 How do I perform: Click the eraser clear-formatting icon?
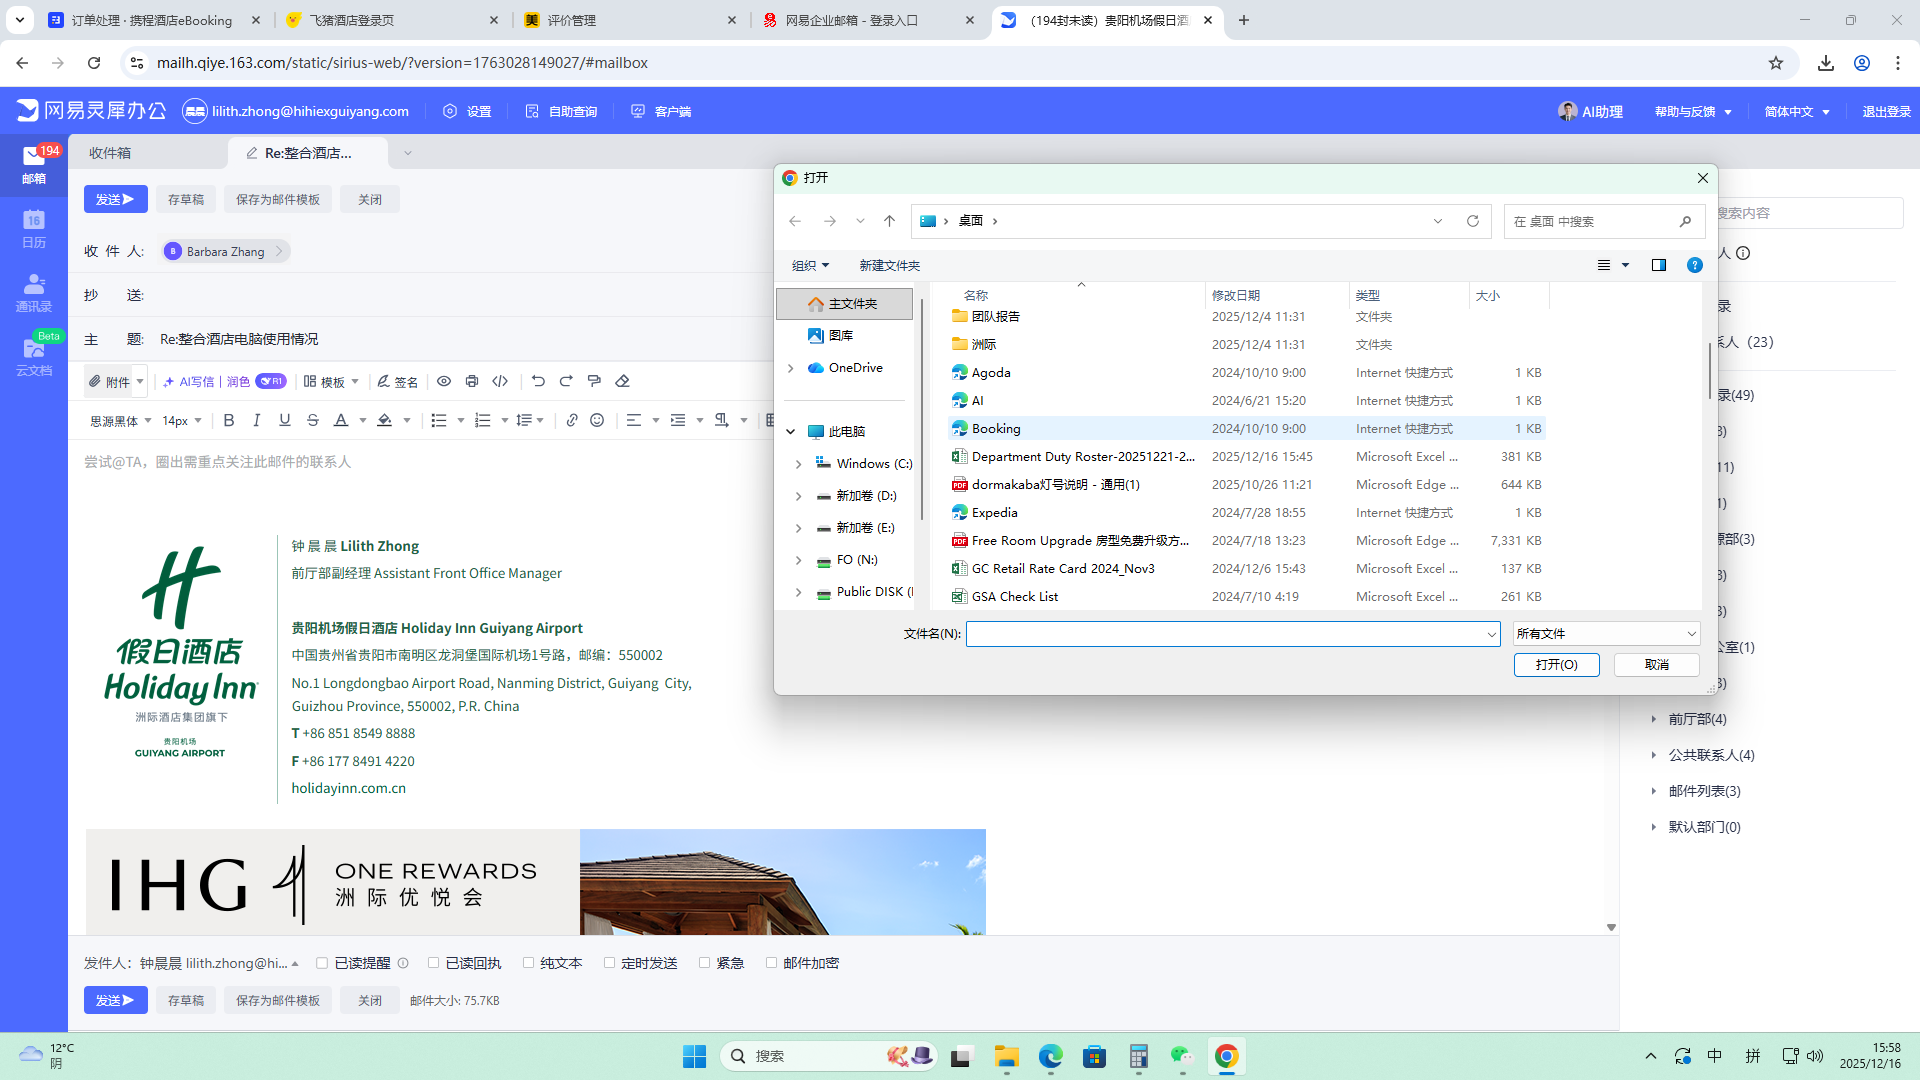[x=622, y=381]
